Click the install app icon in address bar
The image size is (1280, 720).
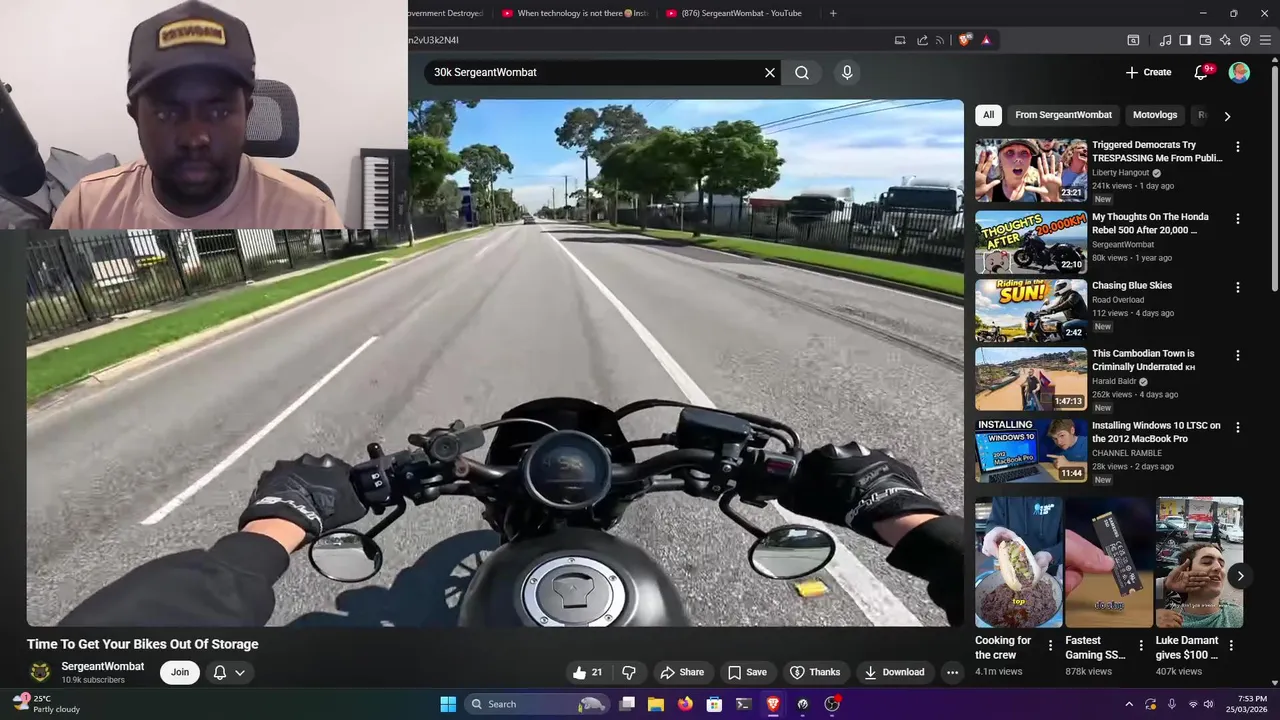click(x=900, y=40)
